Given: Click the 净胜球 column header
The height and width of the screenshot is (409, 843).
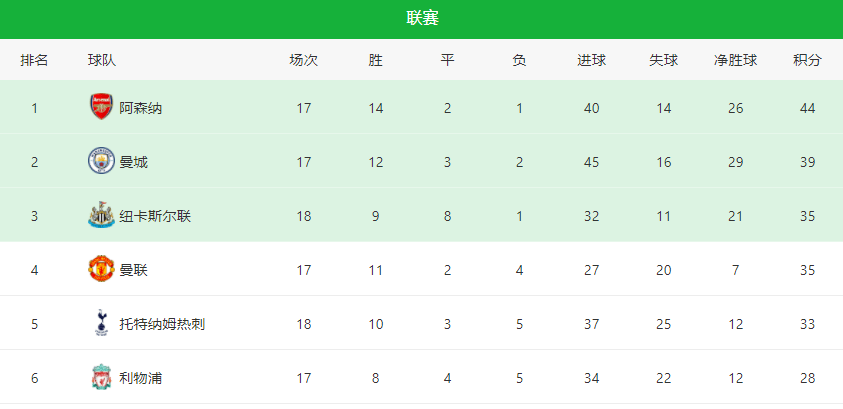Looking at the screenshot, I should pyautogui.click(x=735, y=60).
